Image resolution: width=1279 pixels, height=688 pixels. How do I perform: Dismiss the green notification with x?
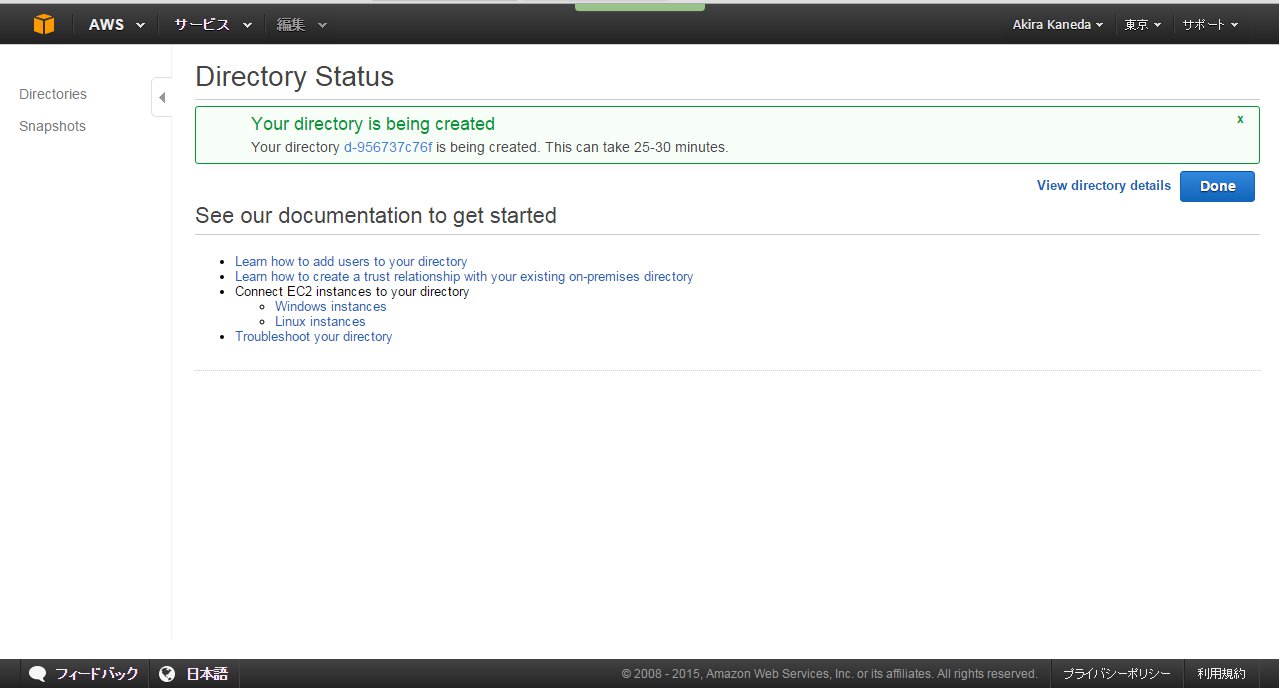1240,119
